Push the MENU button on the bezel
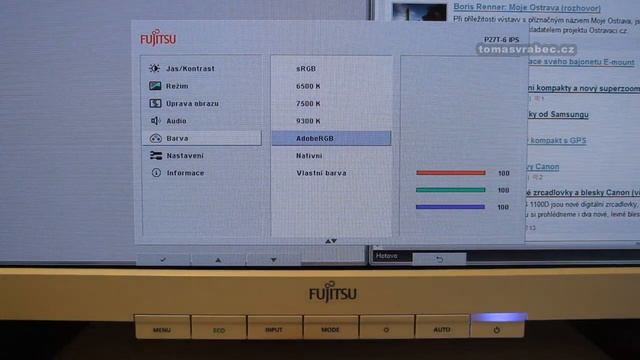This screenshot has height=360, width=640. click(x=162, y=328)
